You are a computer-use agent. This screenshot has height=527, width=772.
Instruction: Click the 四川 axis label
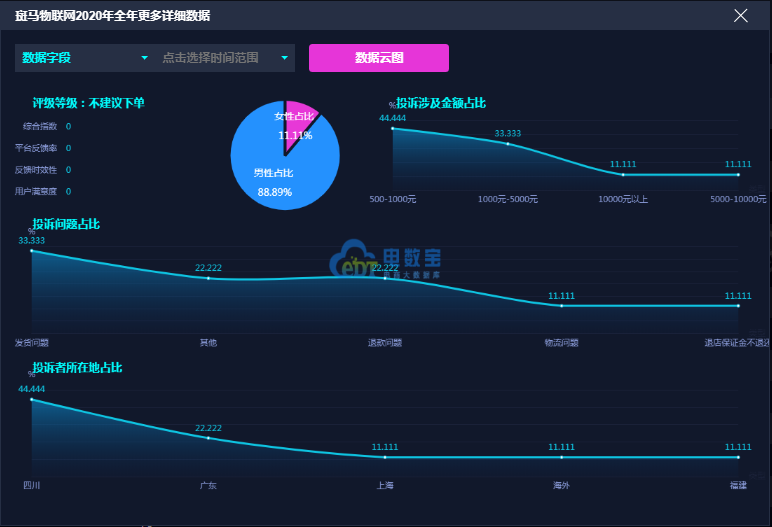32,486
